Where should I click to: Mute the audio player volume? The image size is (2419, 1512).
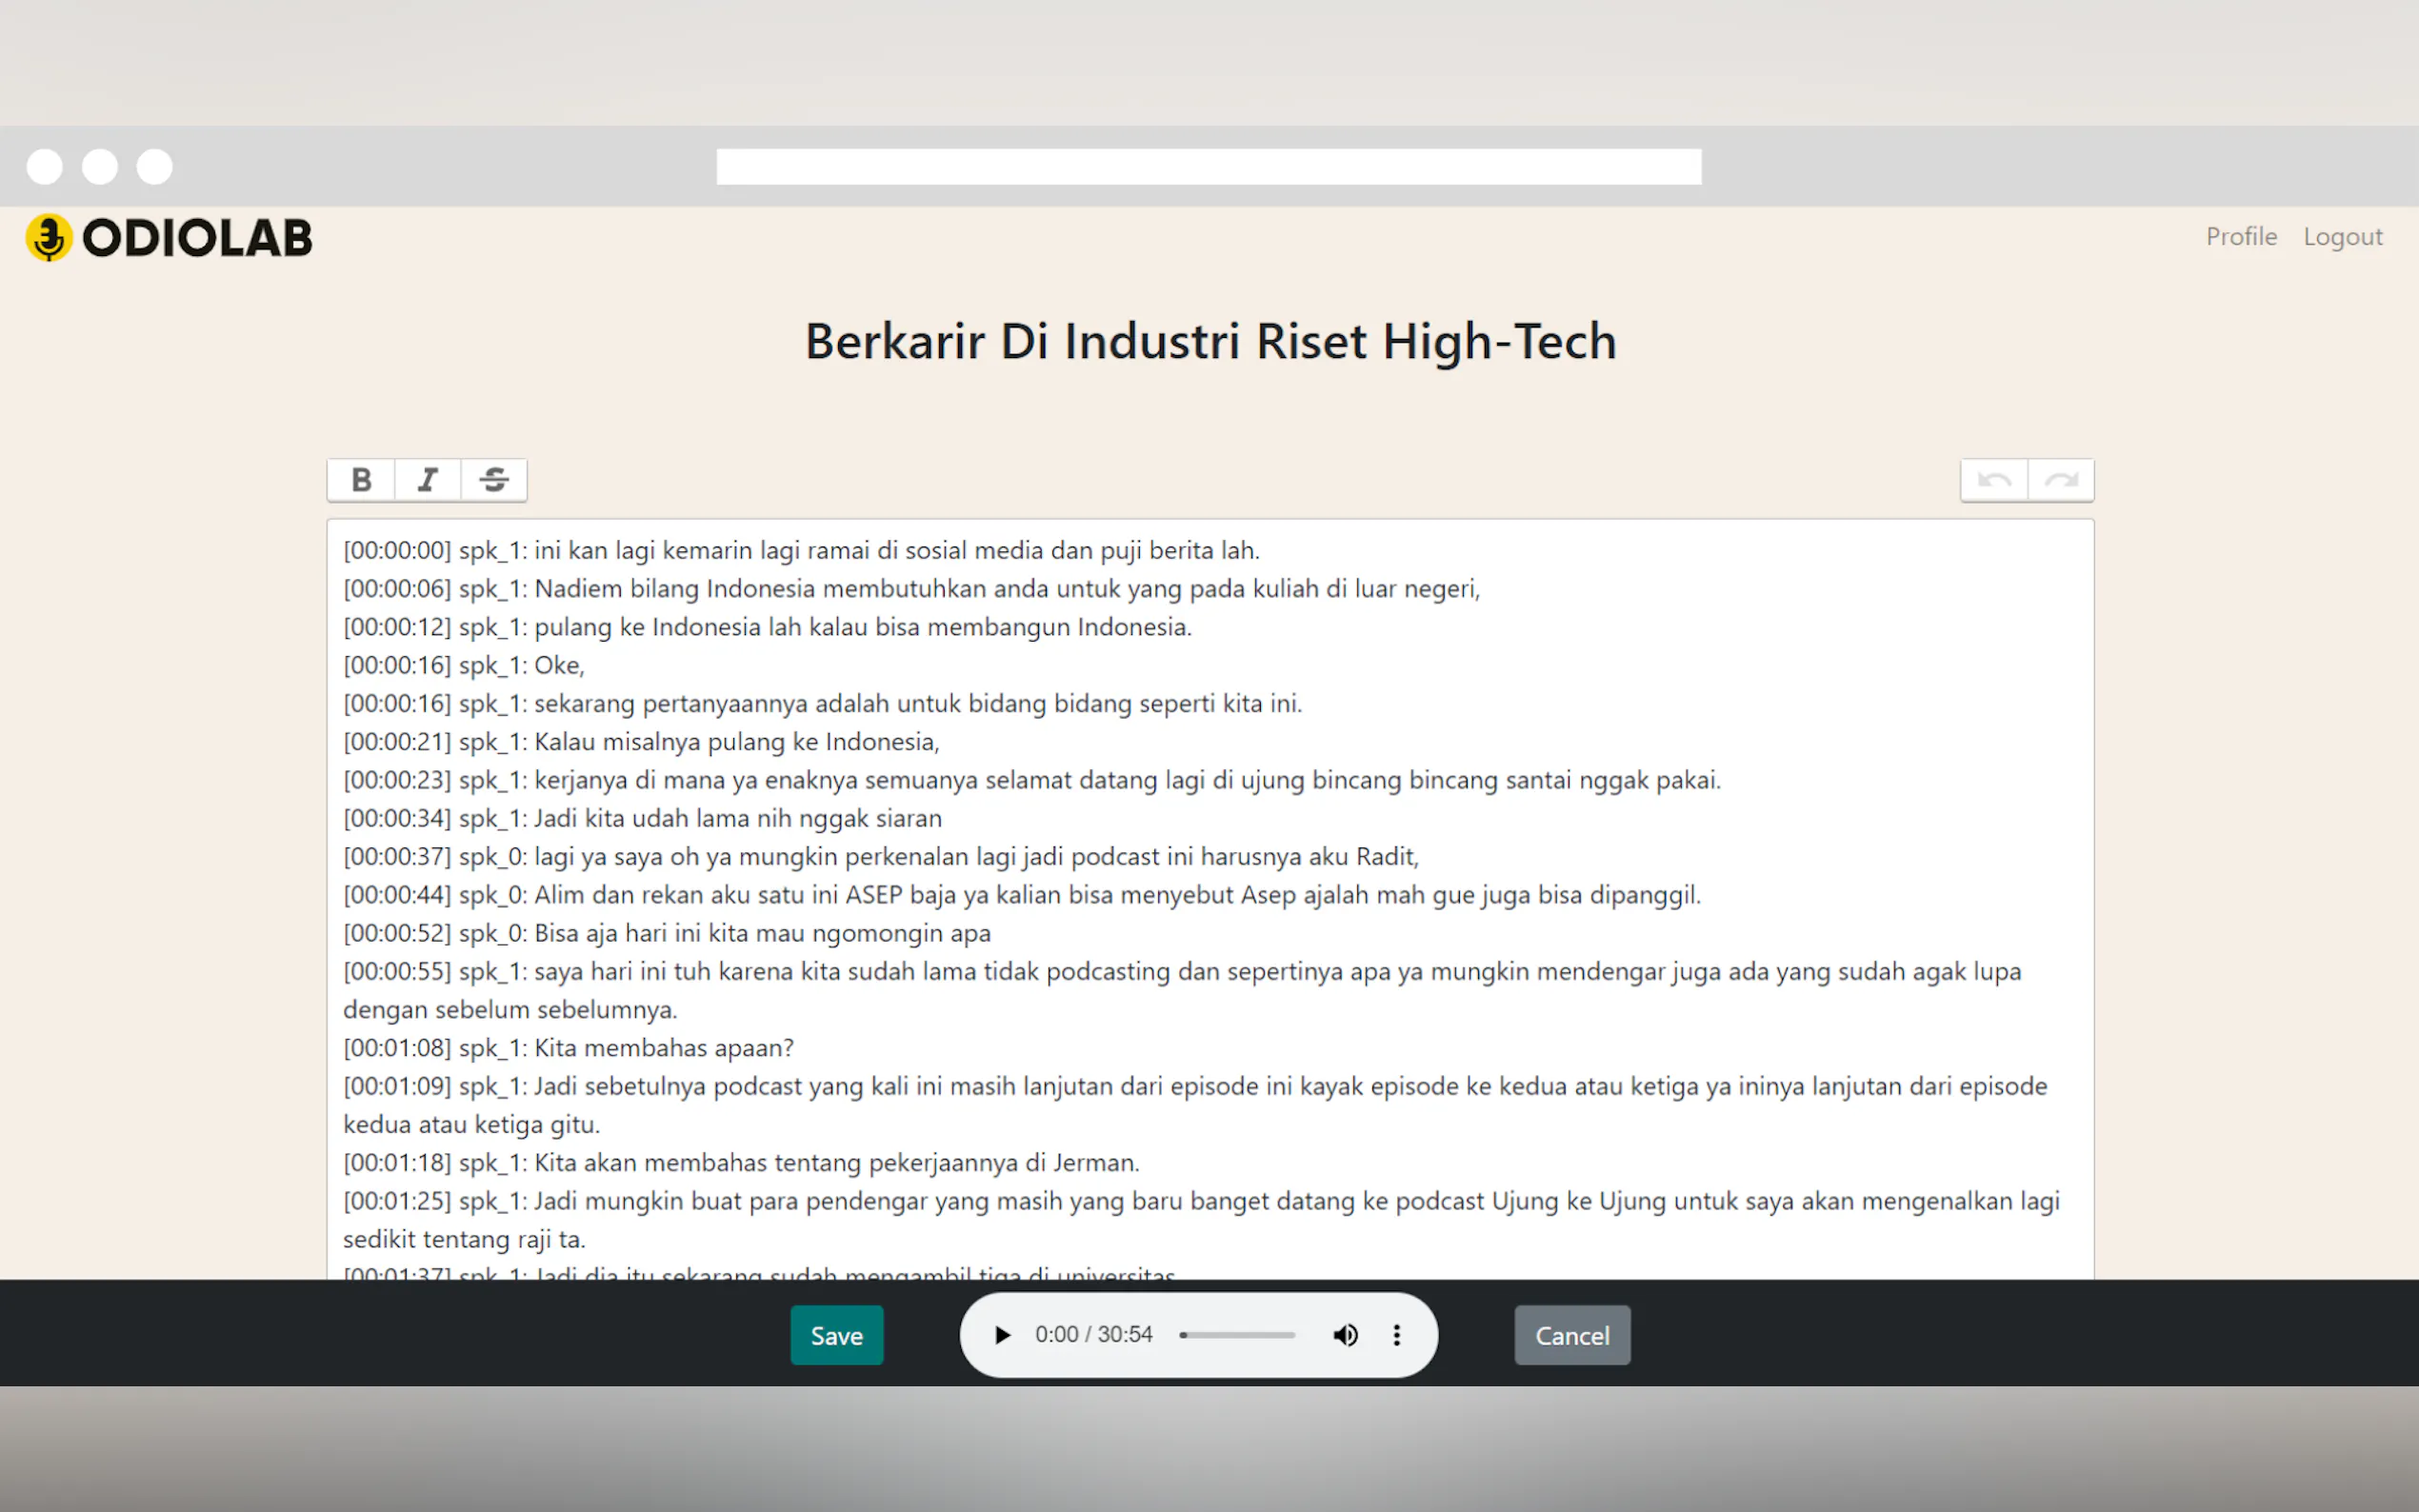[x=1345, y=1335]
